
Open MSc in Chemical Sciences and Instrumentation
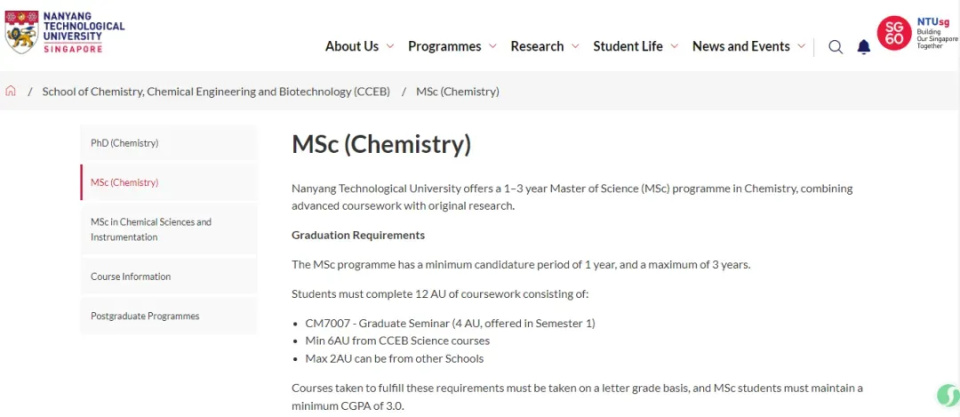[x=151, y=229]
